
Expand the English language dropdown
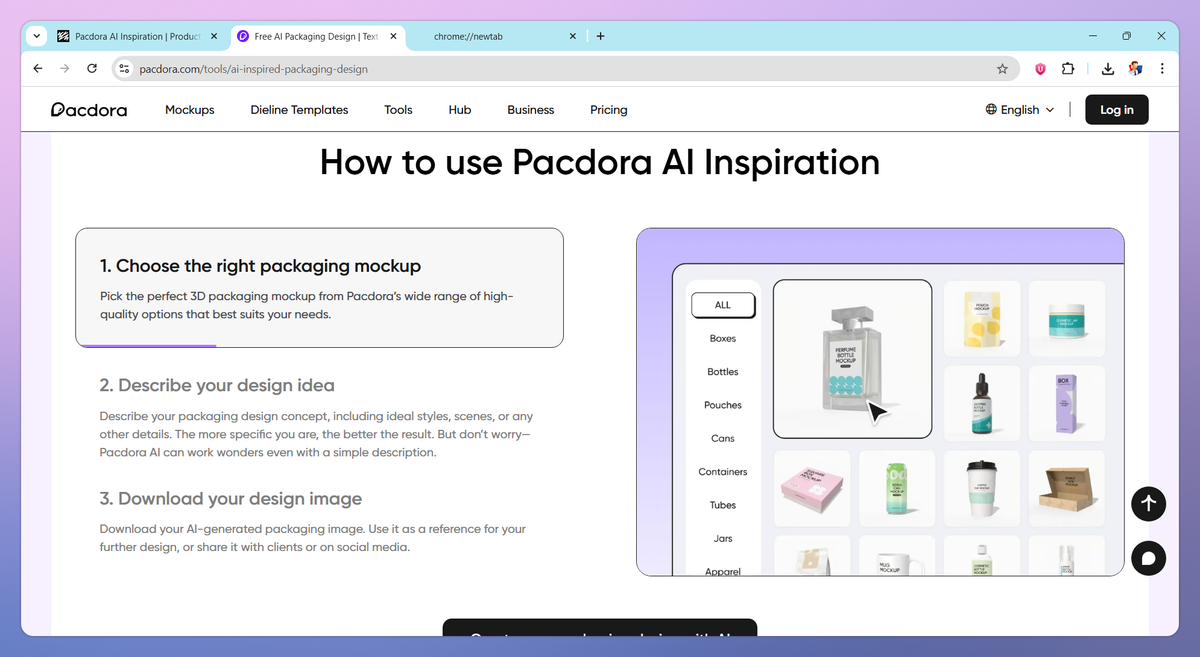click(1020, 110)
